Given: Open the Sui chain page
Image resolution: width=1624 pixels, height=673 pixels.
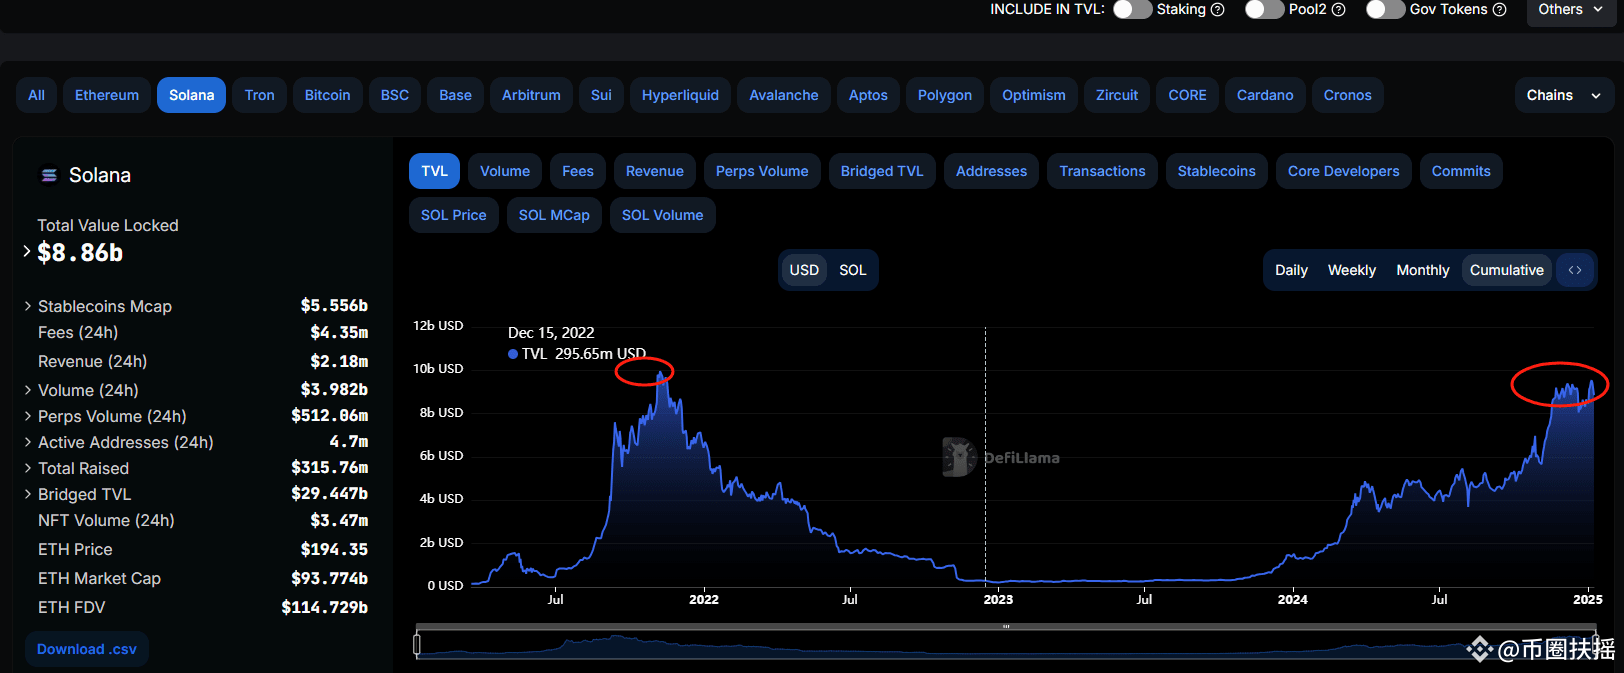Looking at the screenshot, I should [x=601, y=95].
